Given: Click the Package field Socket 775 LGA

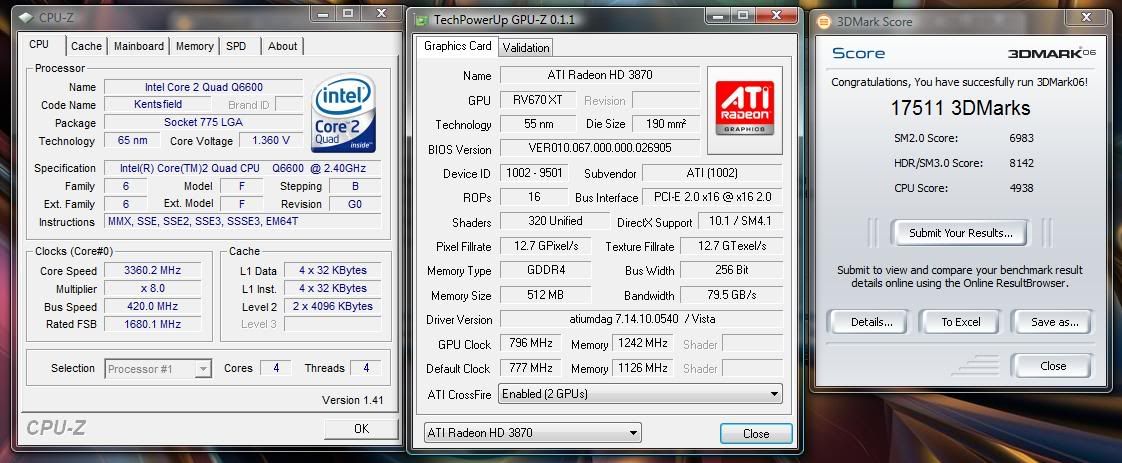Looking at the screenshot, I should (x=203, y=122).
